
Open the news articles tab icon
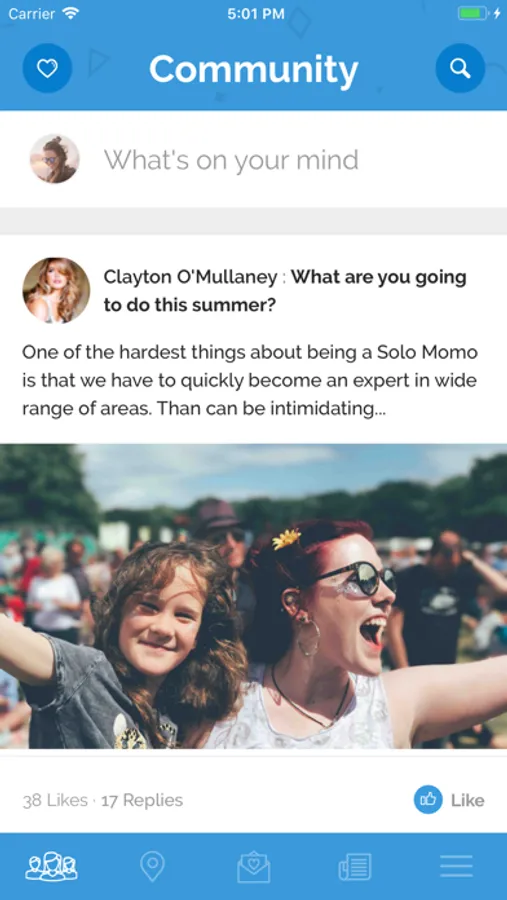355,867
